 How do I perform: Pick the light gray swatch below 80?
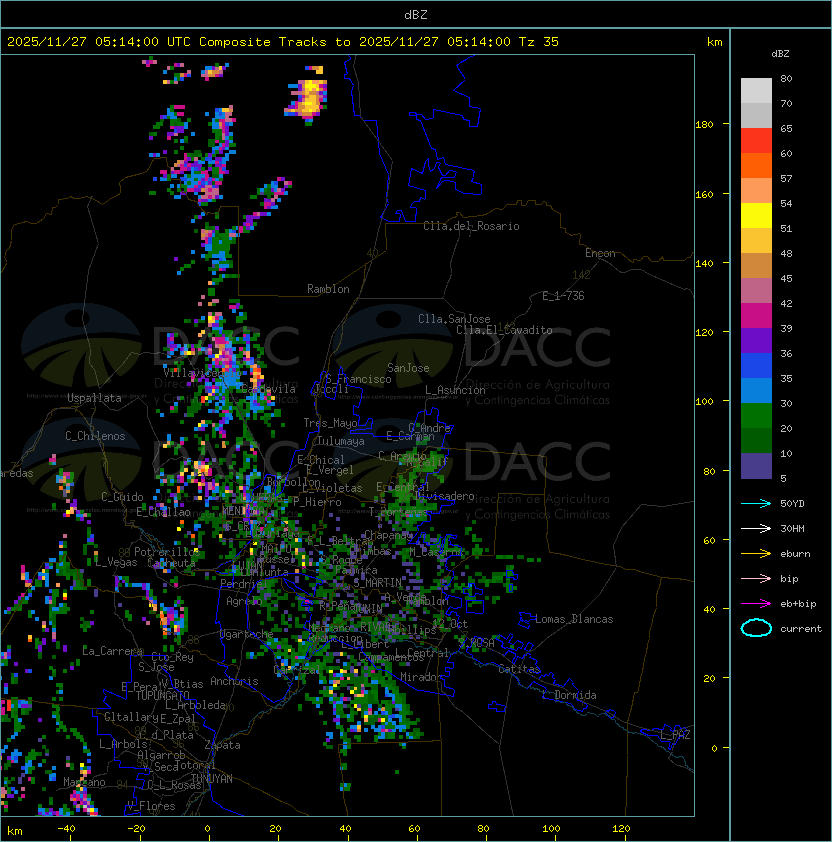756,91
